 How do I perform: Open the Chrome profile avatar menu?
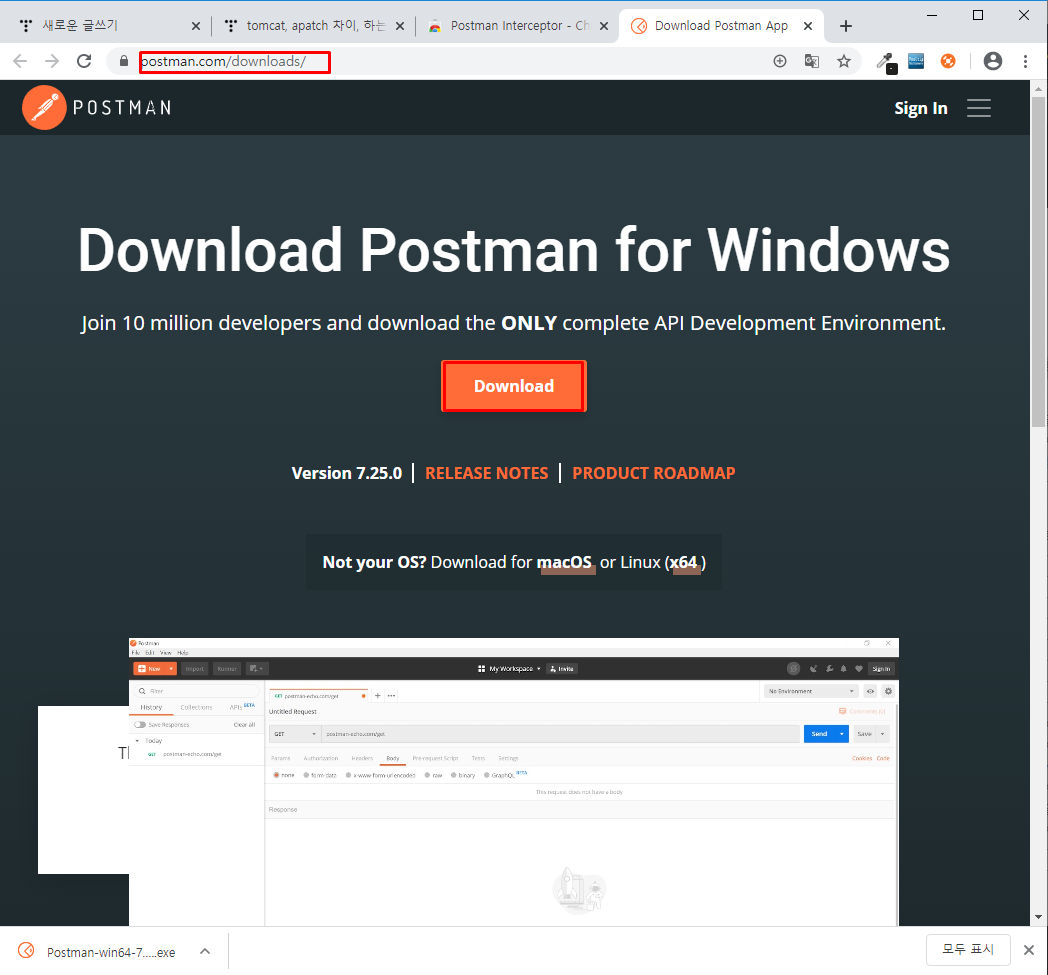tap(993, 61)
